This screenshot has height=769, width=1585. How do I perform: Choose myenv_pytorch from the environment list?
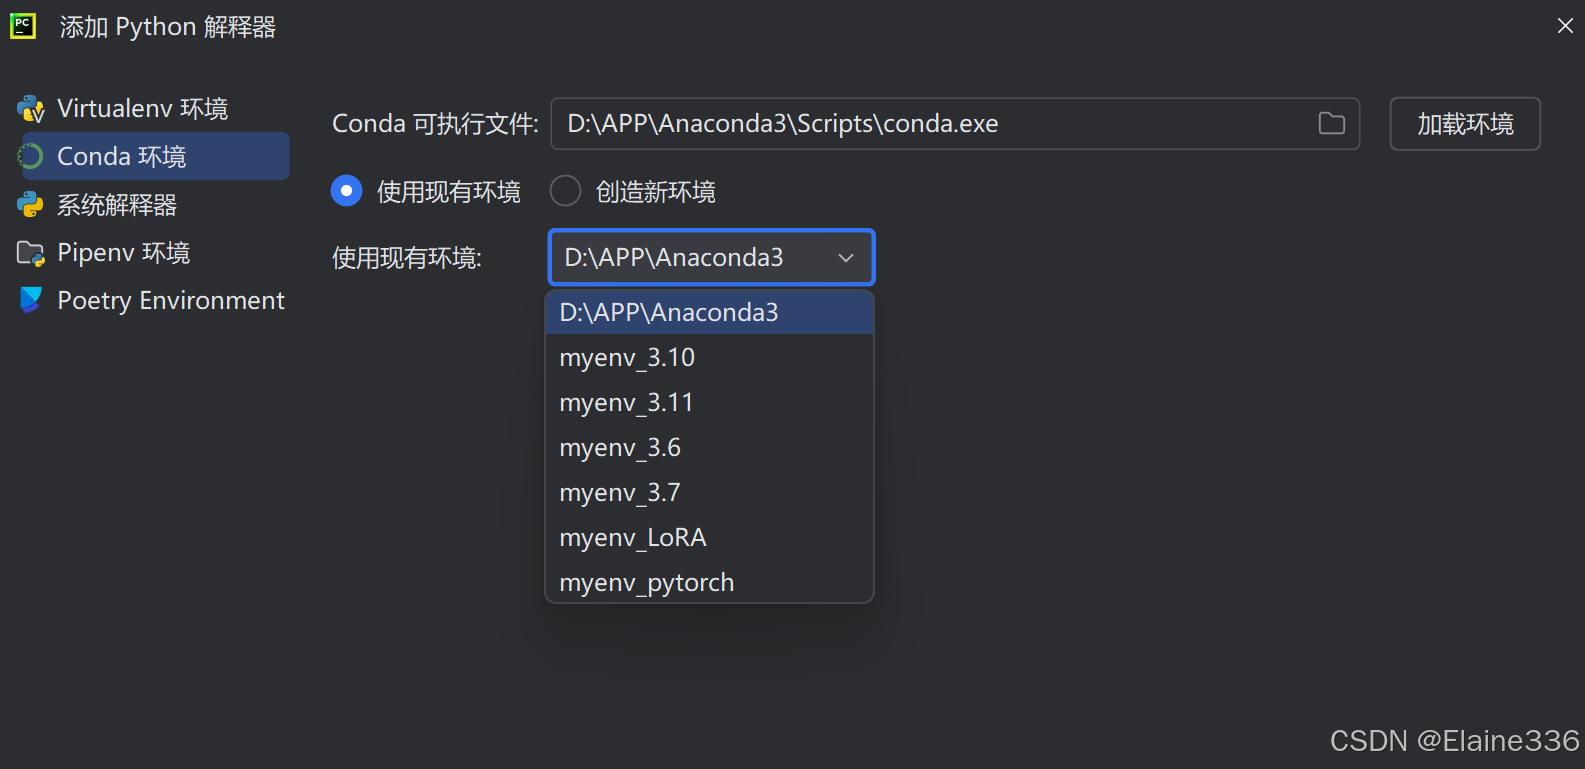pyautogui.click(x=709, y=583)
